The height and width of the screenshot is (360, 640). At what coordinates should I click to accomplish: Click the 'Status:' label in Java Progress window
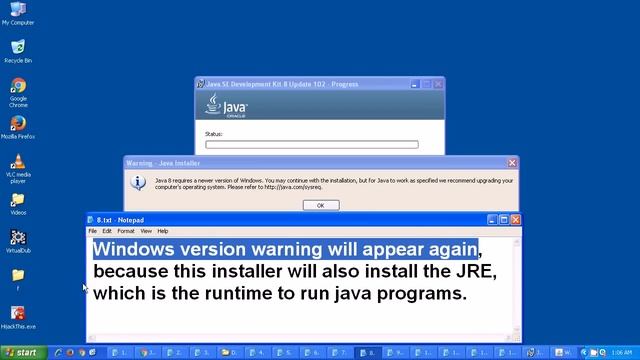213,134
